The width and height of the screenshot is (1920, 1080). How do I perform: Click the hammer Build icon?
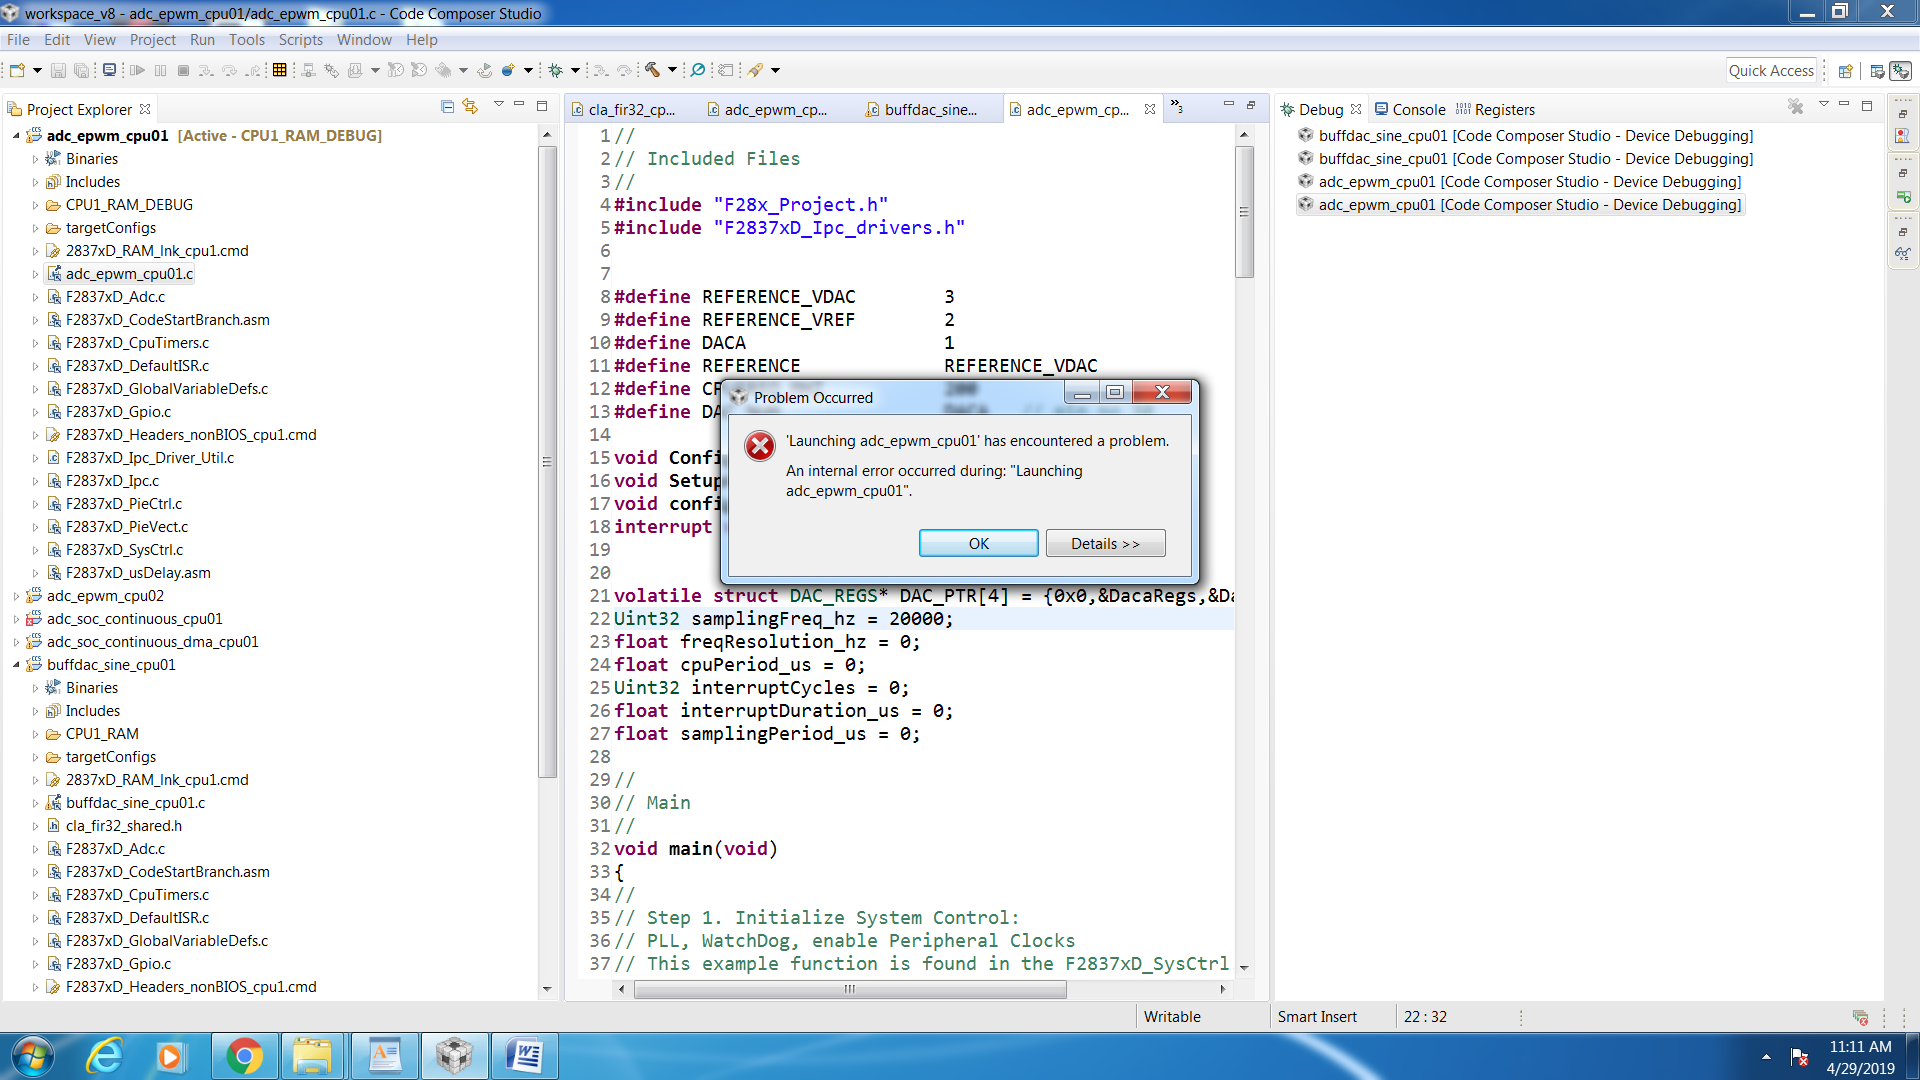[652, 70]
